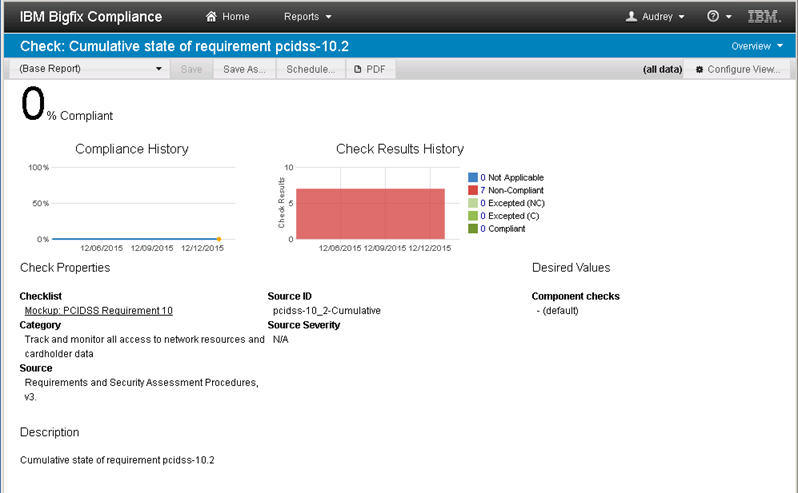Click the orange endpoint marker in Compliance History
Viewport: 798px width, 493px height.
(219, 239)
